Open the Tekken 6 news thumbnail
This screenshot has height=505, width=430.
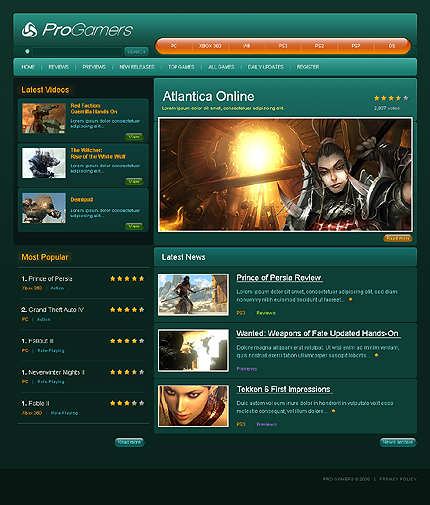coord(193,406)
